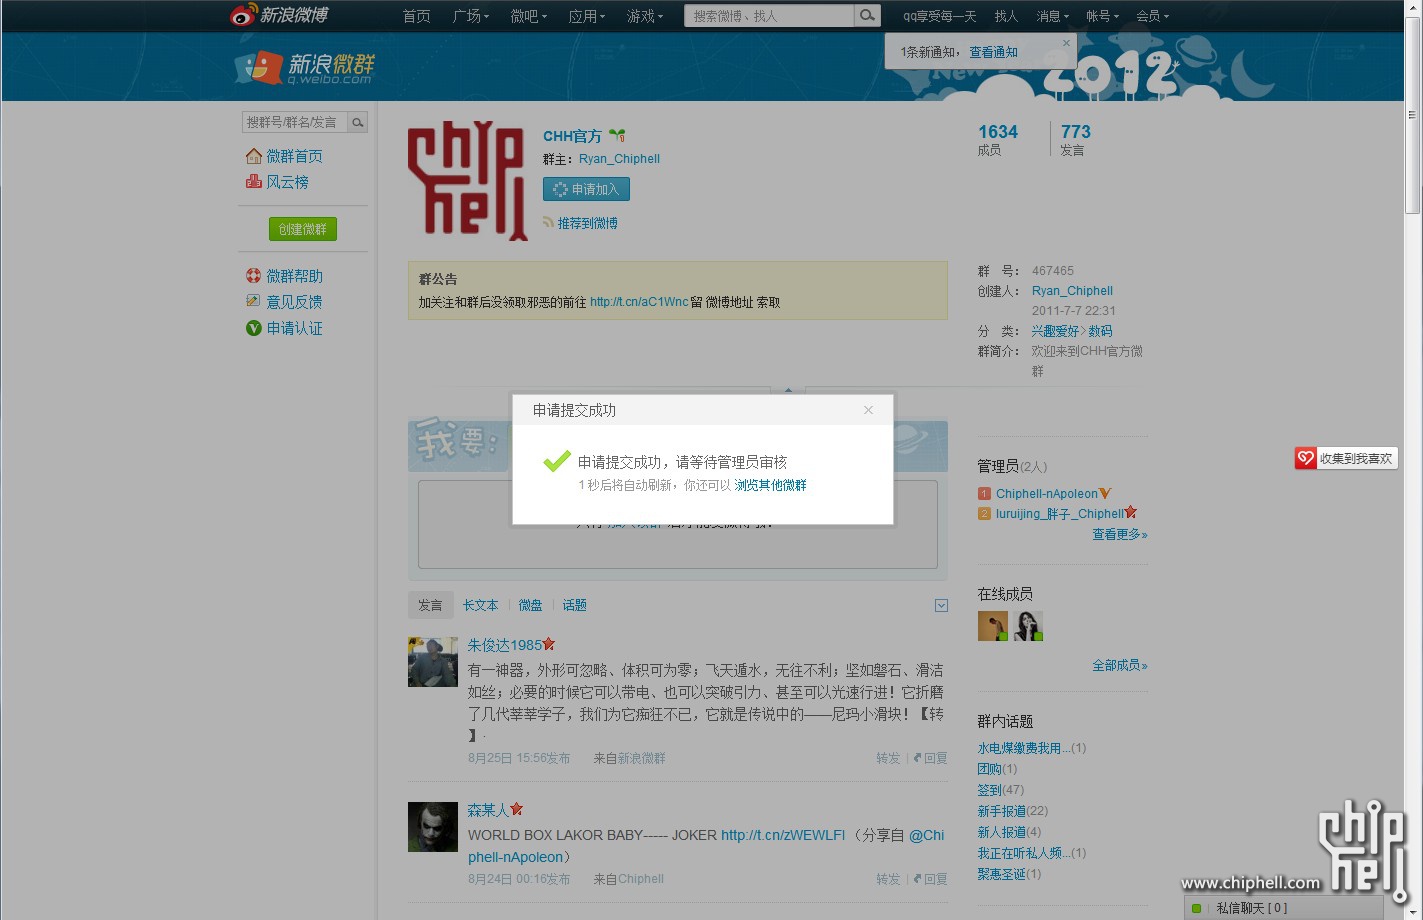
Task: Open 森某人's Joker avatar thumbnail
Action: click(433, 827)
